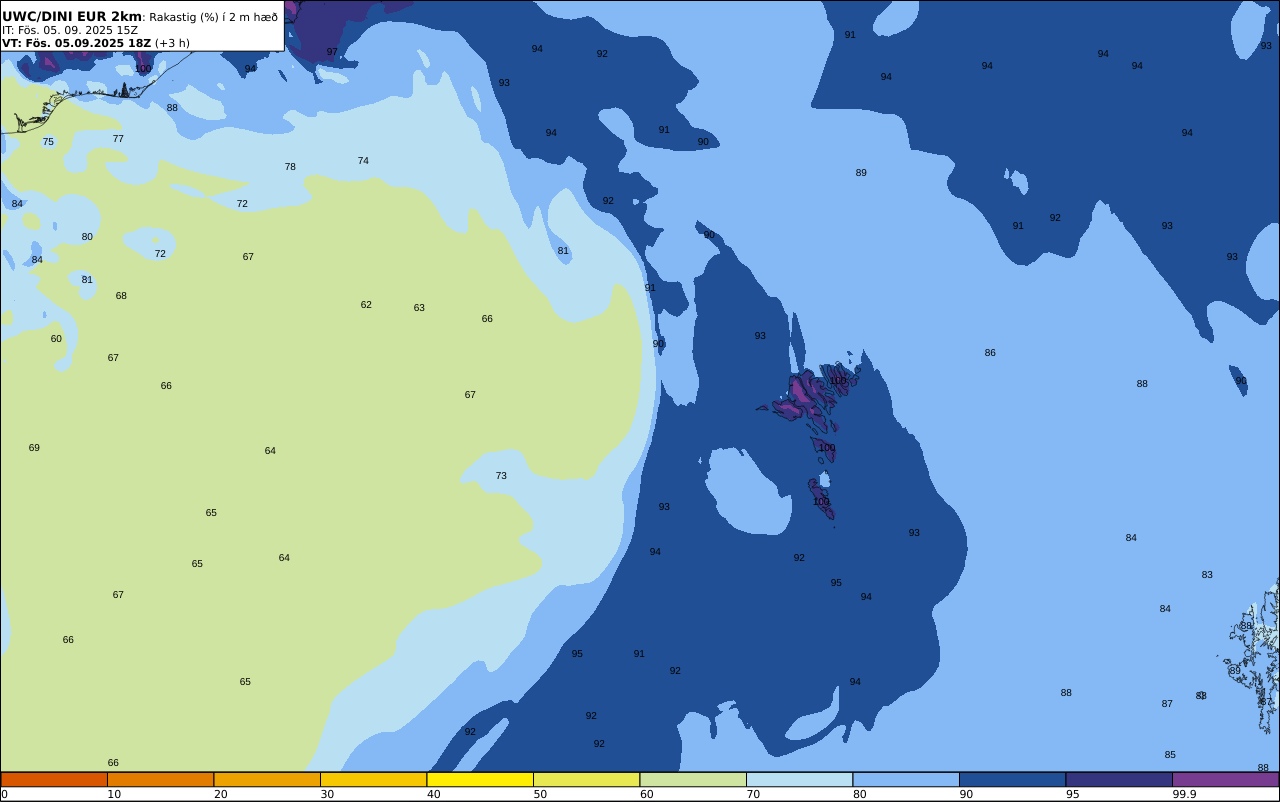
Task: Click the 'IT: Fös. 05. 09. 2025 15Z' line
Action: point(70,30)
